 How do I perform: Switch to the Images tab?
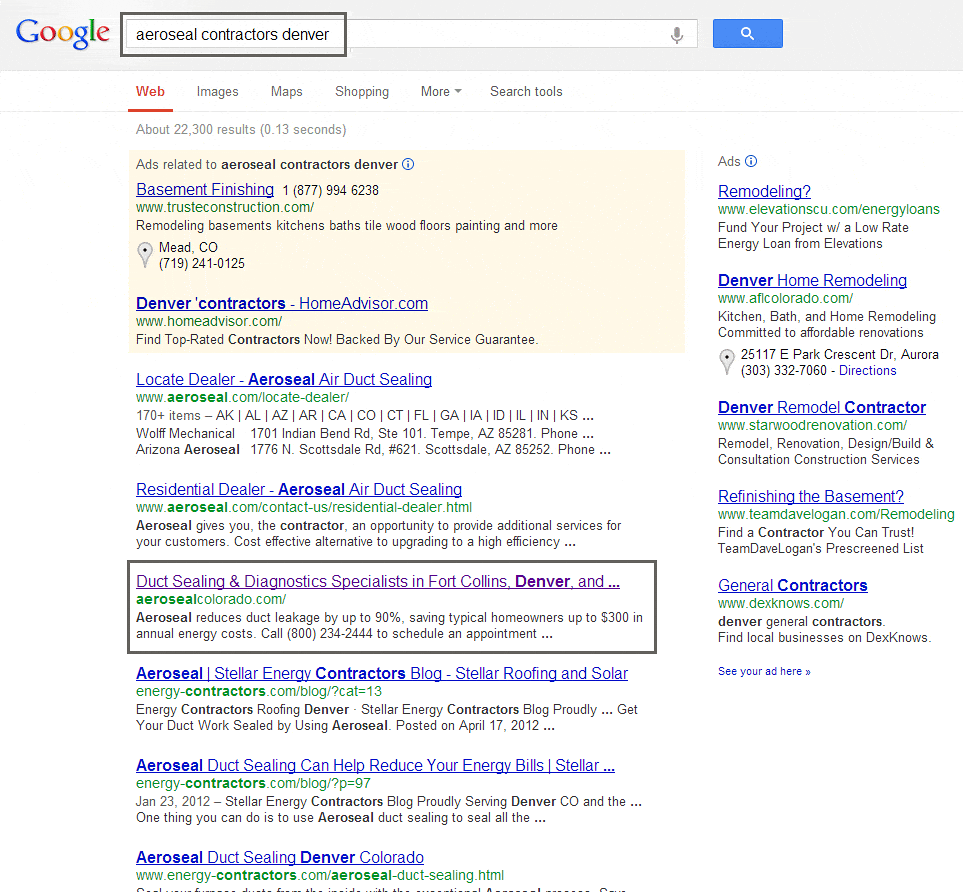[x=217, y=91]
